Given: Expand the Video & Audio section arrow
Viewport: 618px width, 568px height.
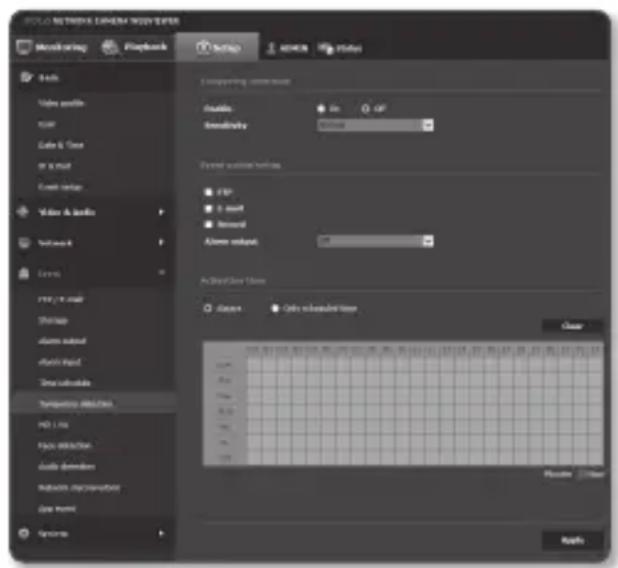Looking at the screenshot, I should coord(161,212).
